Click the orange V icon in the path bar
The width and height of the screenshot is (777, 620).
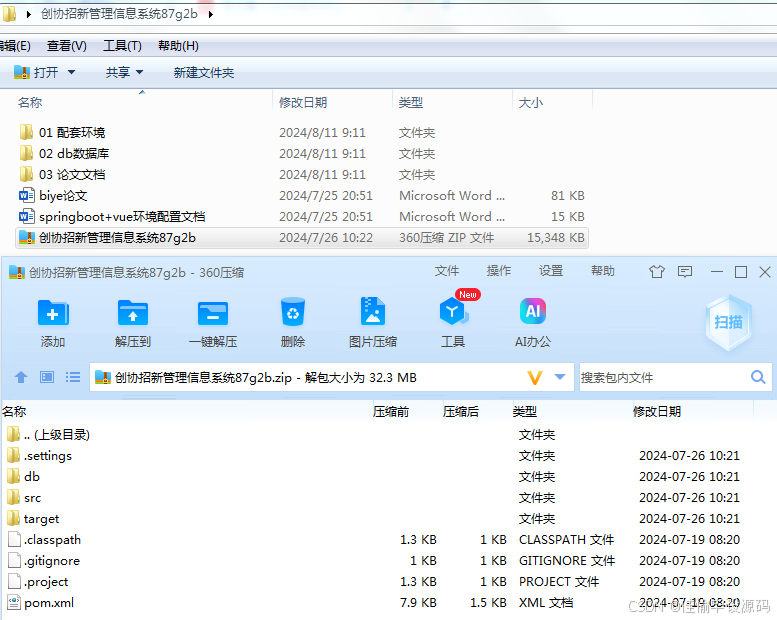535,378
